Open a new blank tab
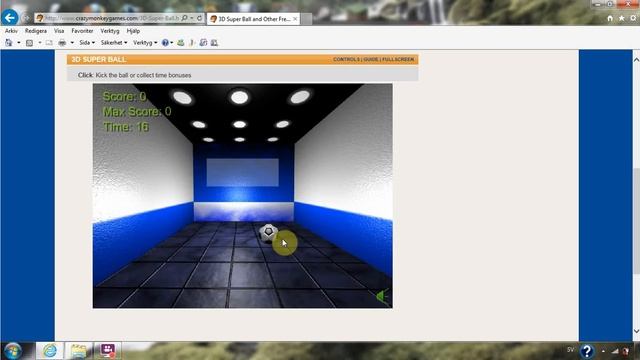The image size is (640, 360). tap(307, 19)
